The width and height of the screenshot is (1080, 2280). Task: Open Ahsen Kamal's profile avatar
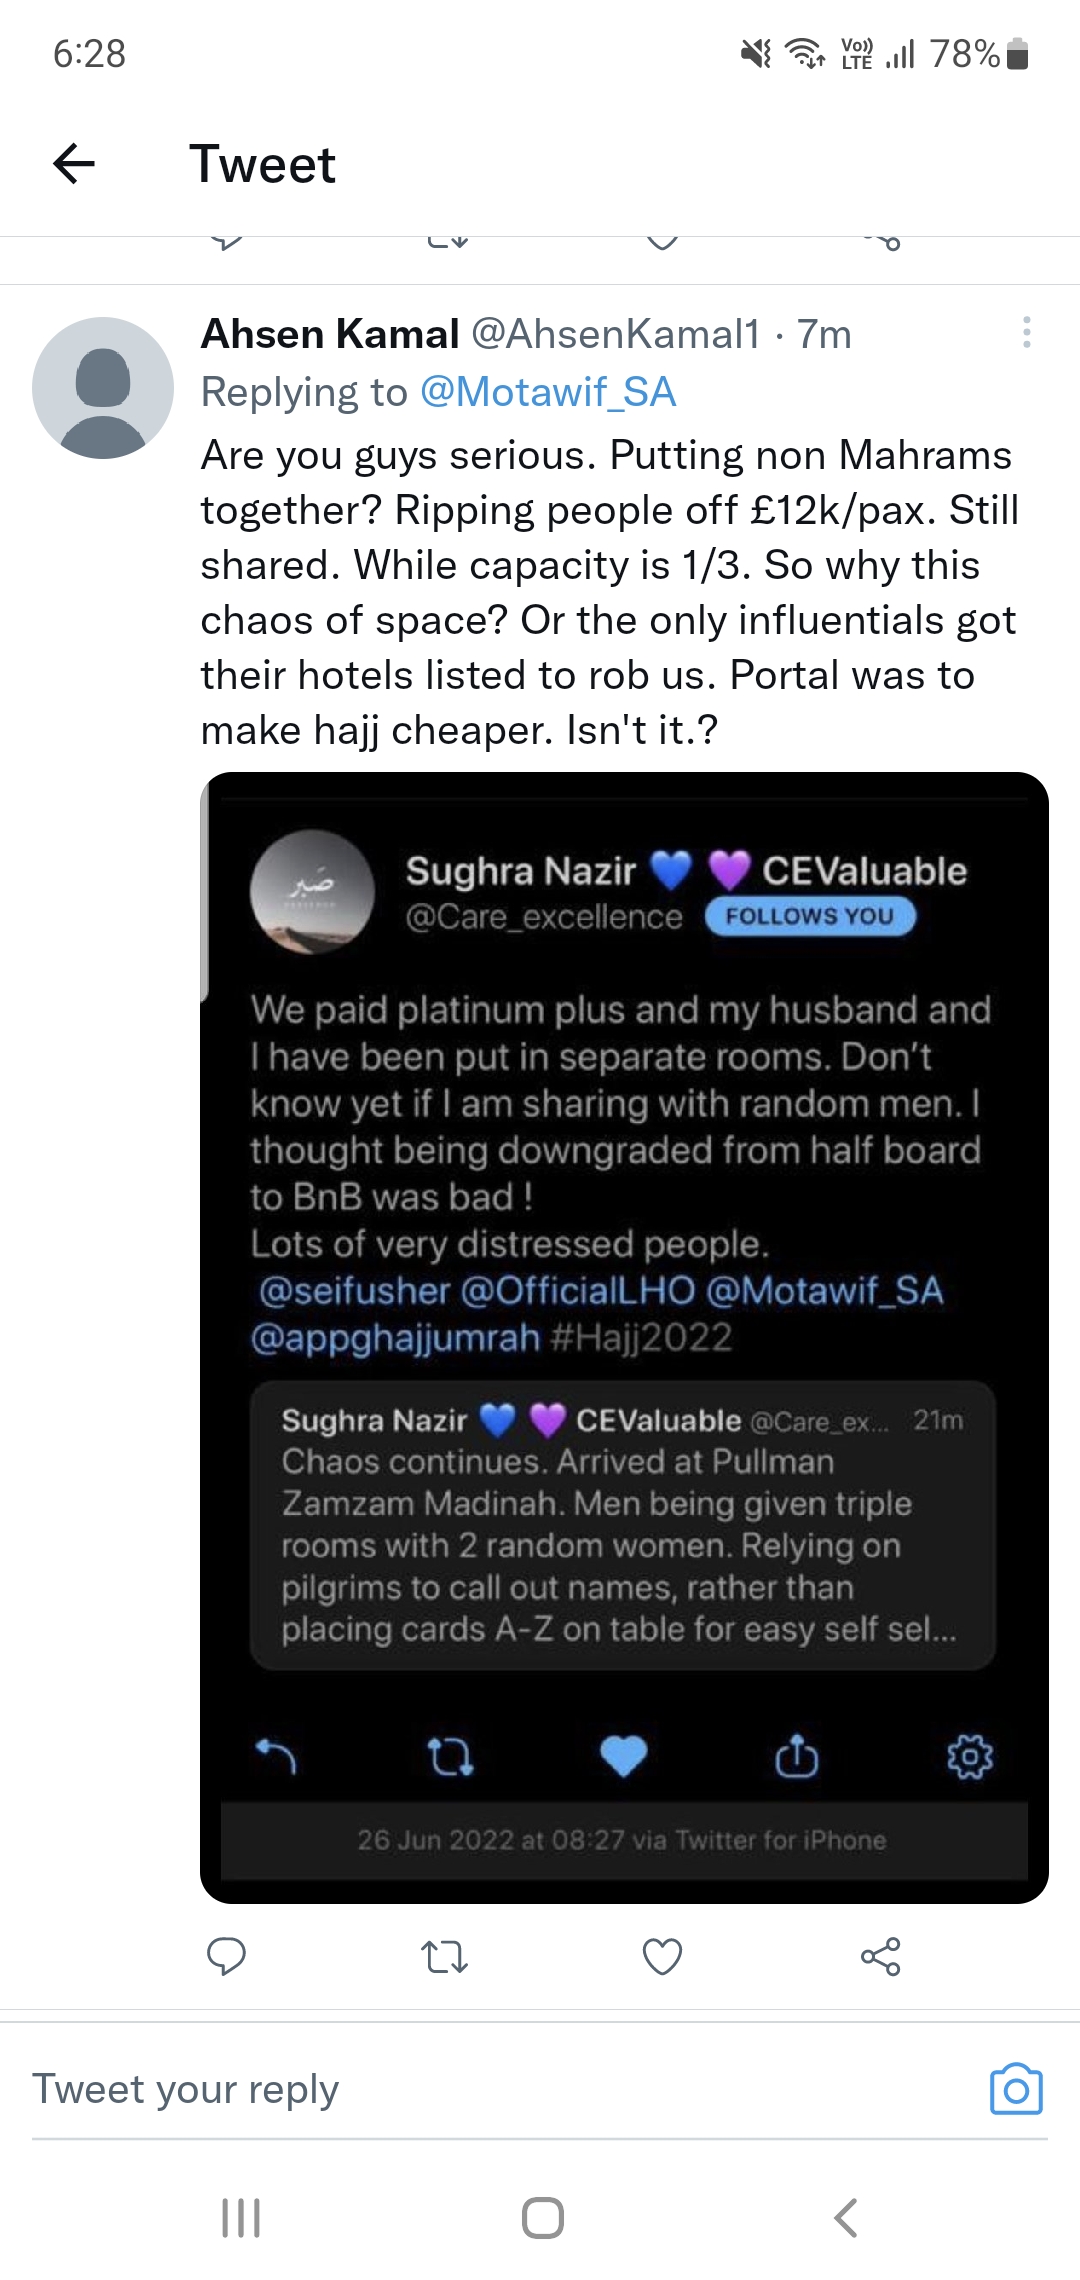tap(103, 388)
